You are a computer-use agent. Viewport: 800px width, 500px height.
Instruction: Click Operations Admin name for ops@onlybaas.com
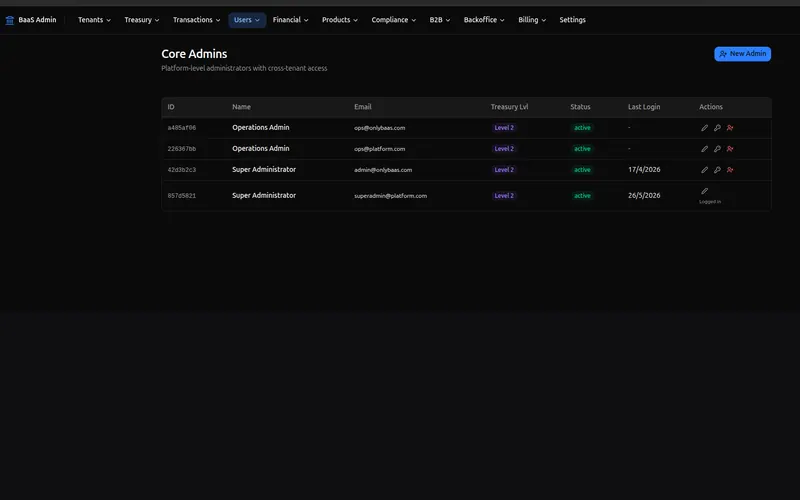[261, 128]
